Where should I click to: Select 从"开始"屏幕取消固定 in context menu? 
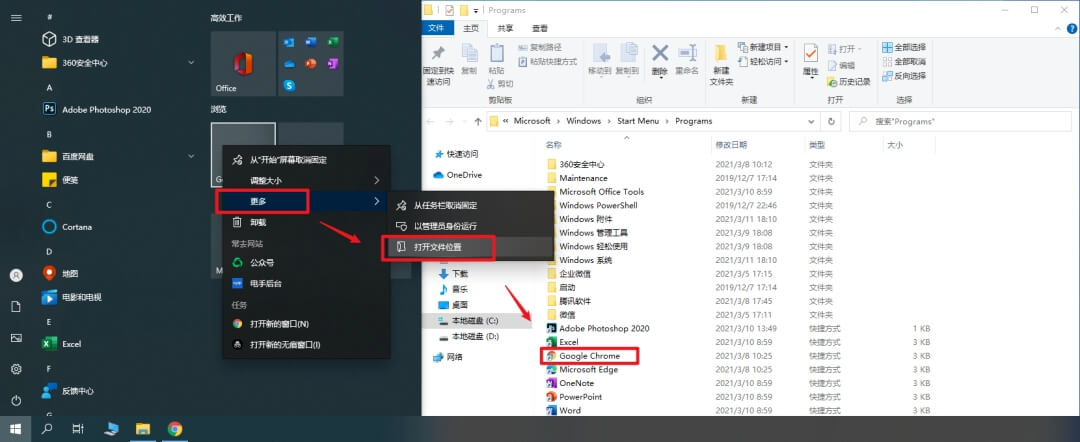(306, 160)
